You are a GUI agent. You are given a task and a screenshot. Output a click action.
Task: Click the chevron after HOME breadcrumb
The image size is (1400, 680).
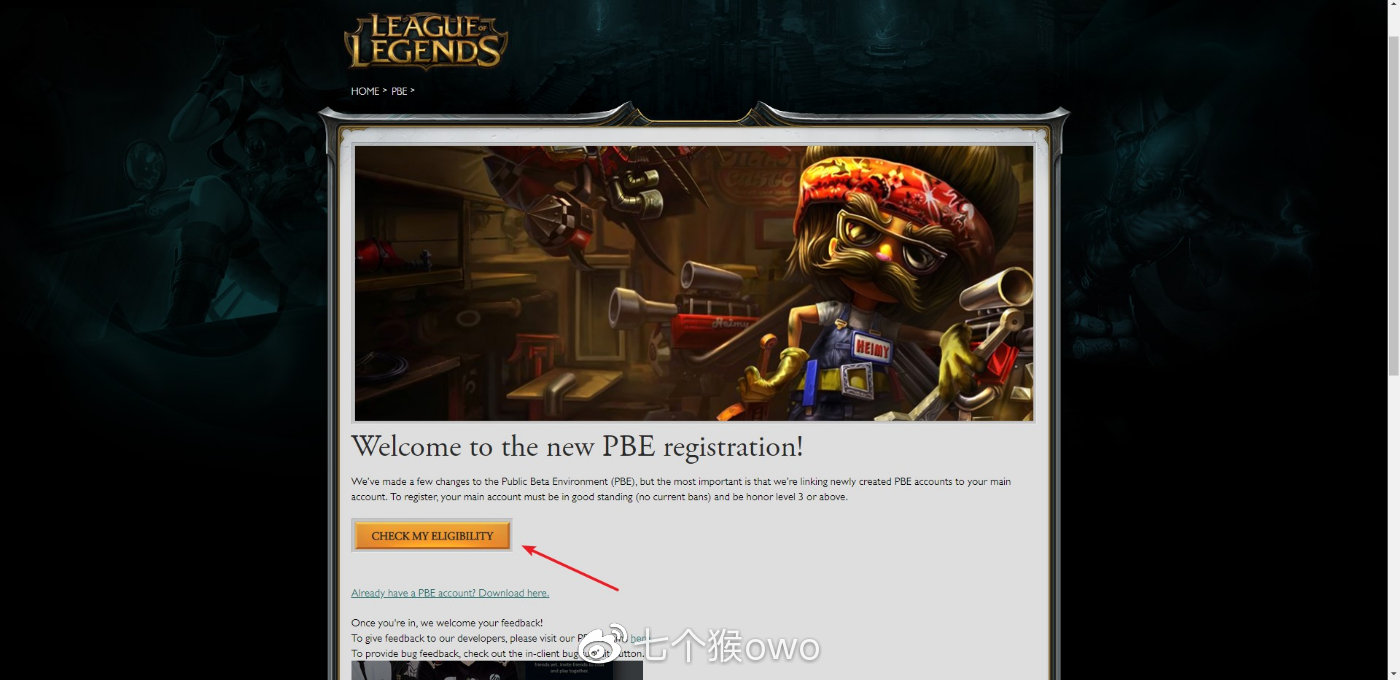coord(385,91)
